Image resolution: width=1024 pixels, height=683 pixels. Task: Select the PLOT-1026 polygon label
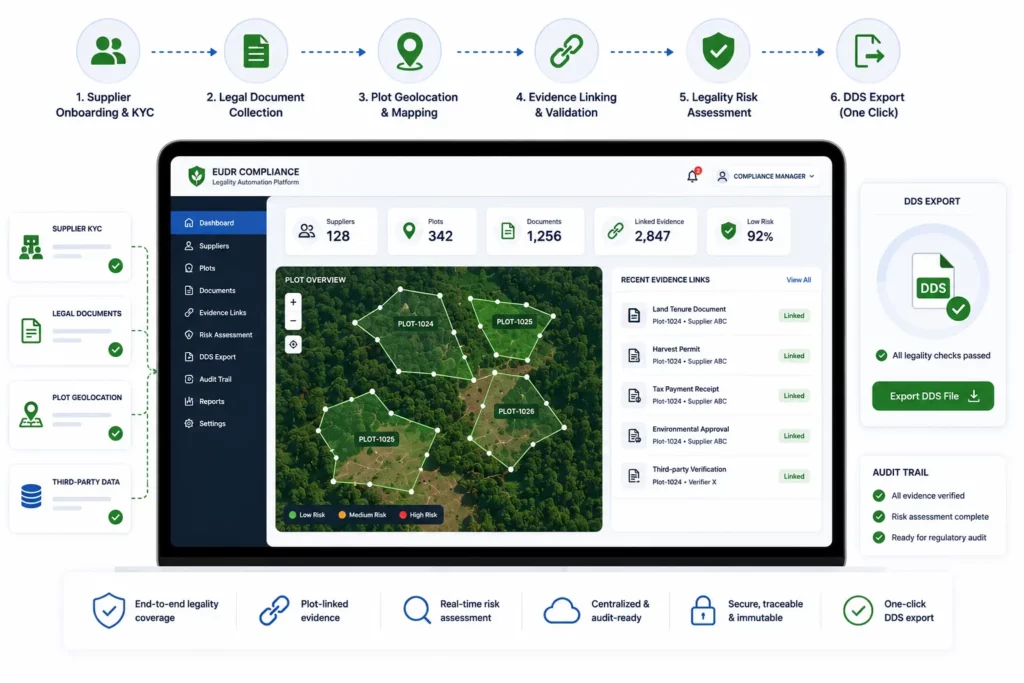tap(516, 411)
